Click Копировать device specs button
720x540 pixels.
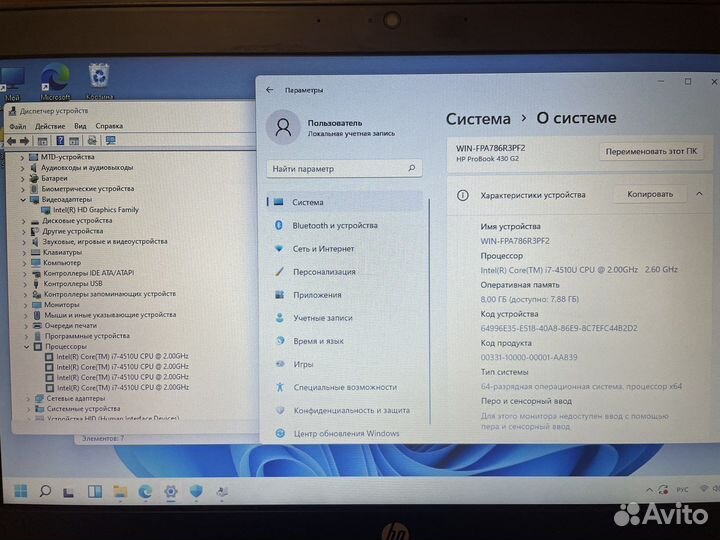coord(650,194)
